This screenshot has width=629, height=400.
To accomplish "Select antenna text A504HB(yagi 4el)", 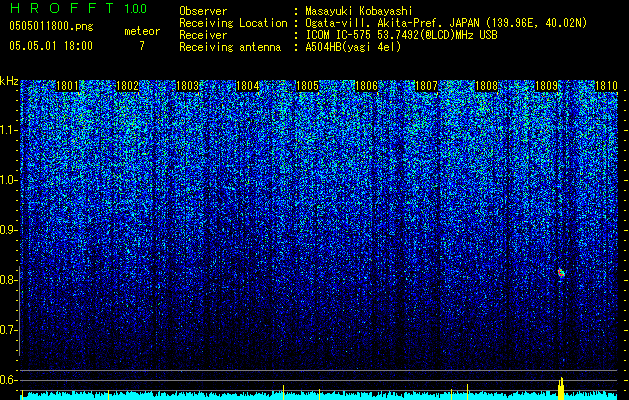I will click(x=353, y=47).
